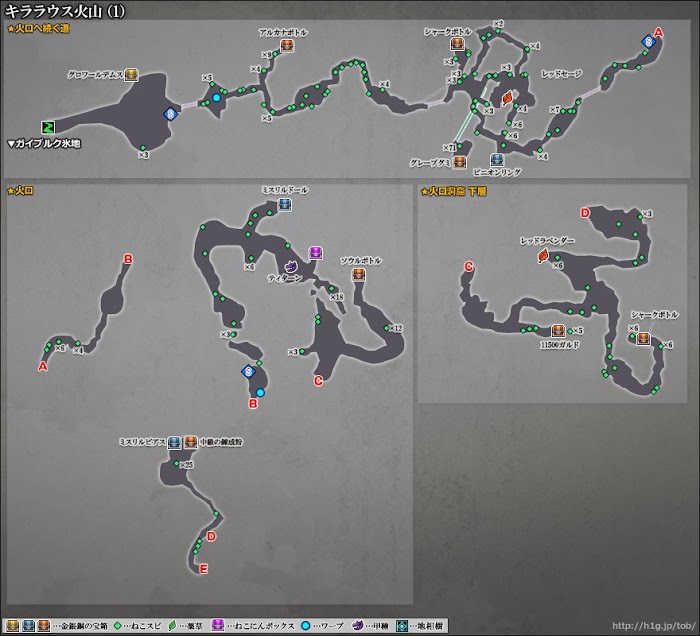This screenshot has width=700, height=636.
Task: Select the 地相樹 icon in legend
Action: pos(403,626)
